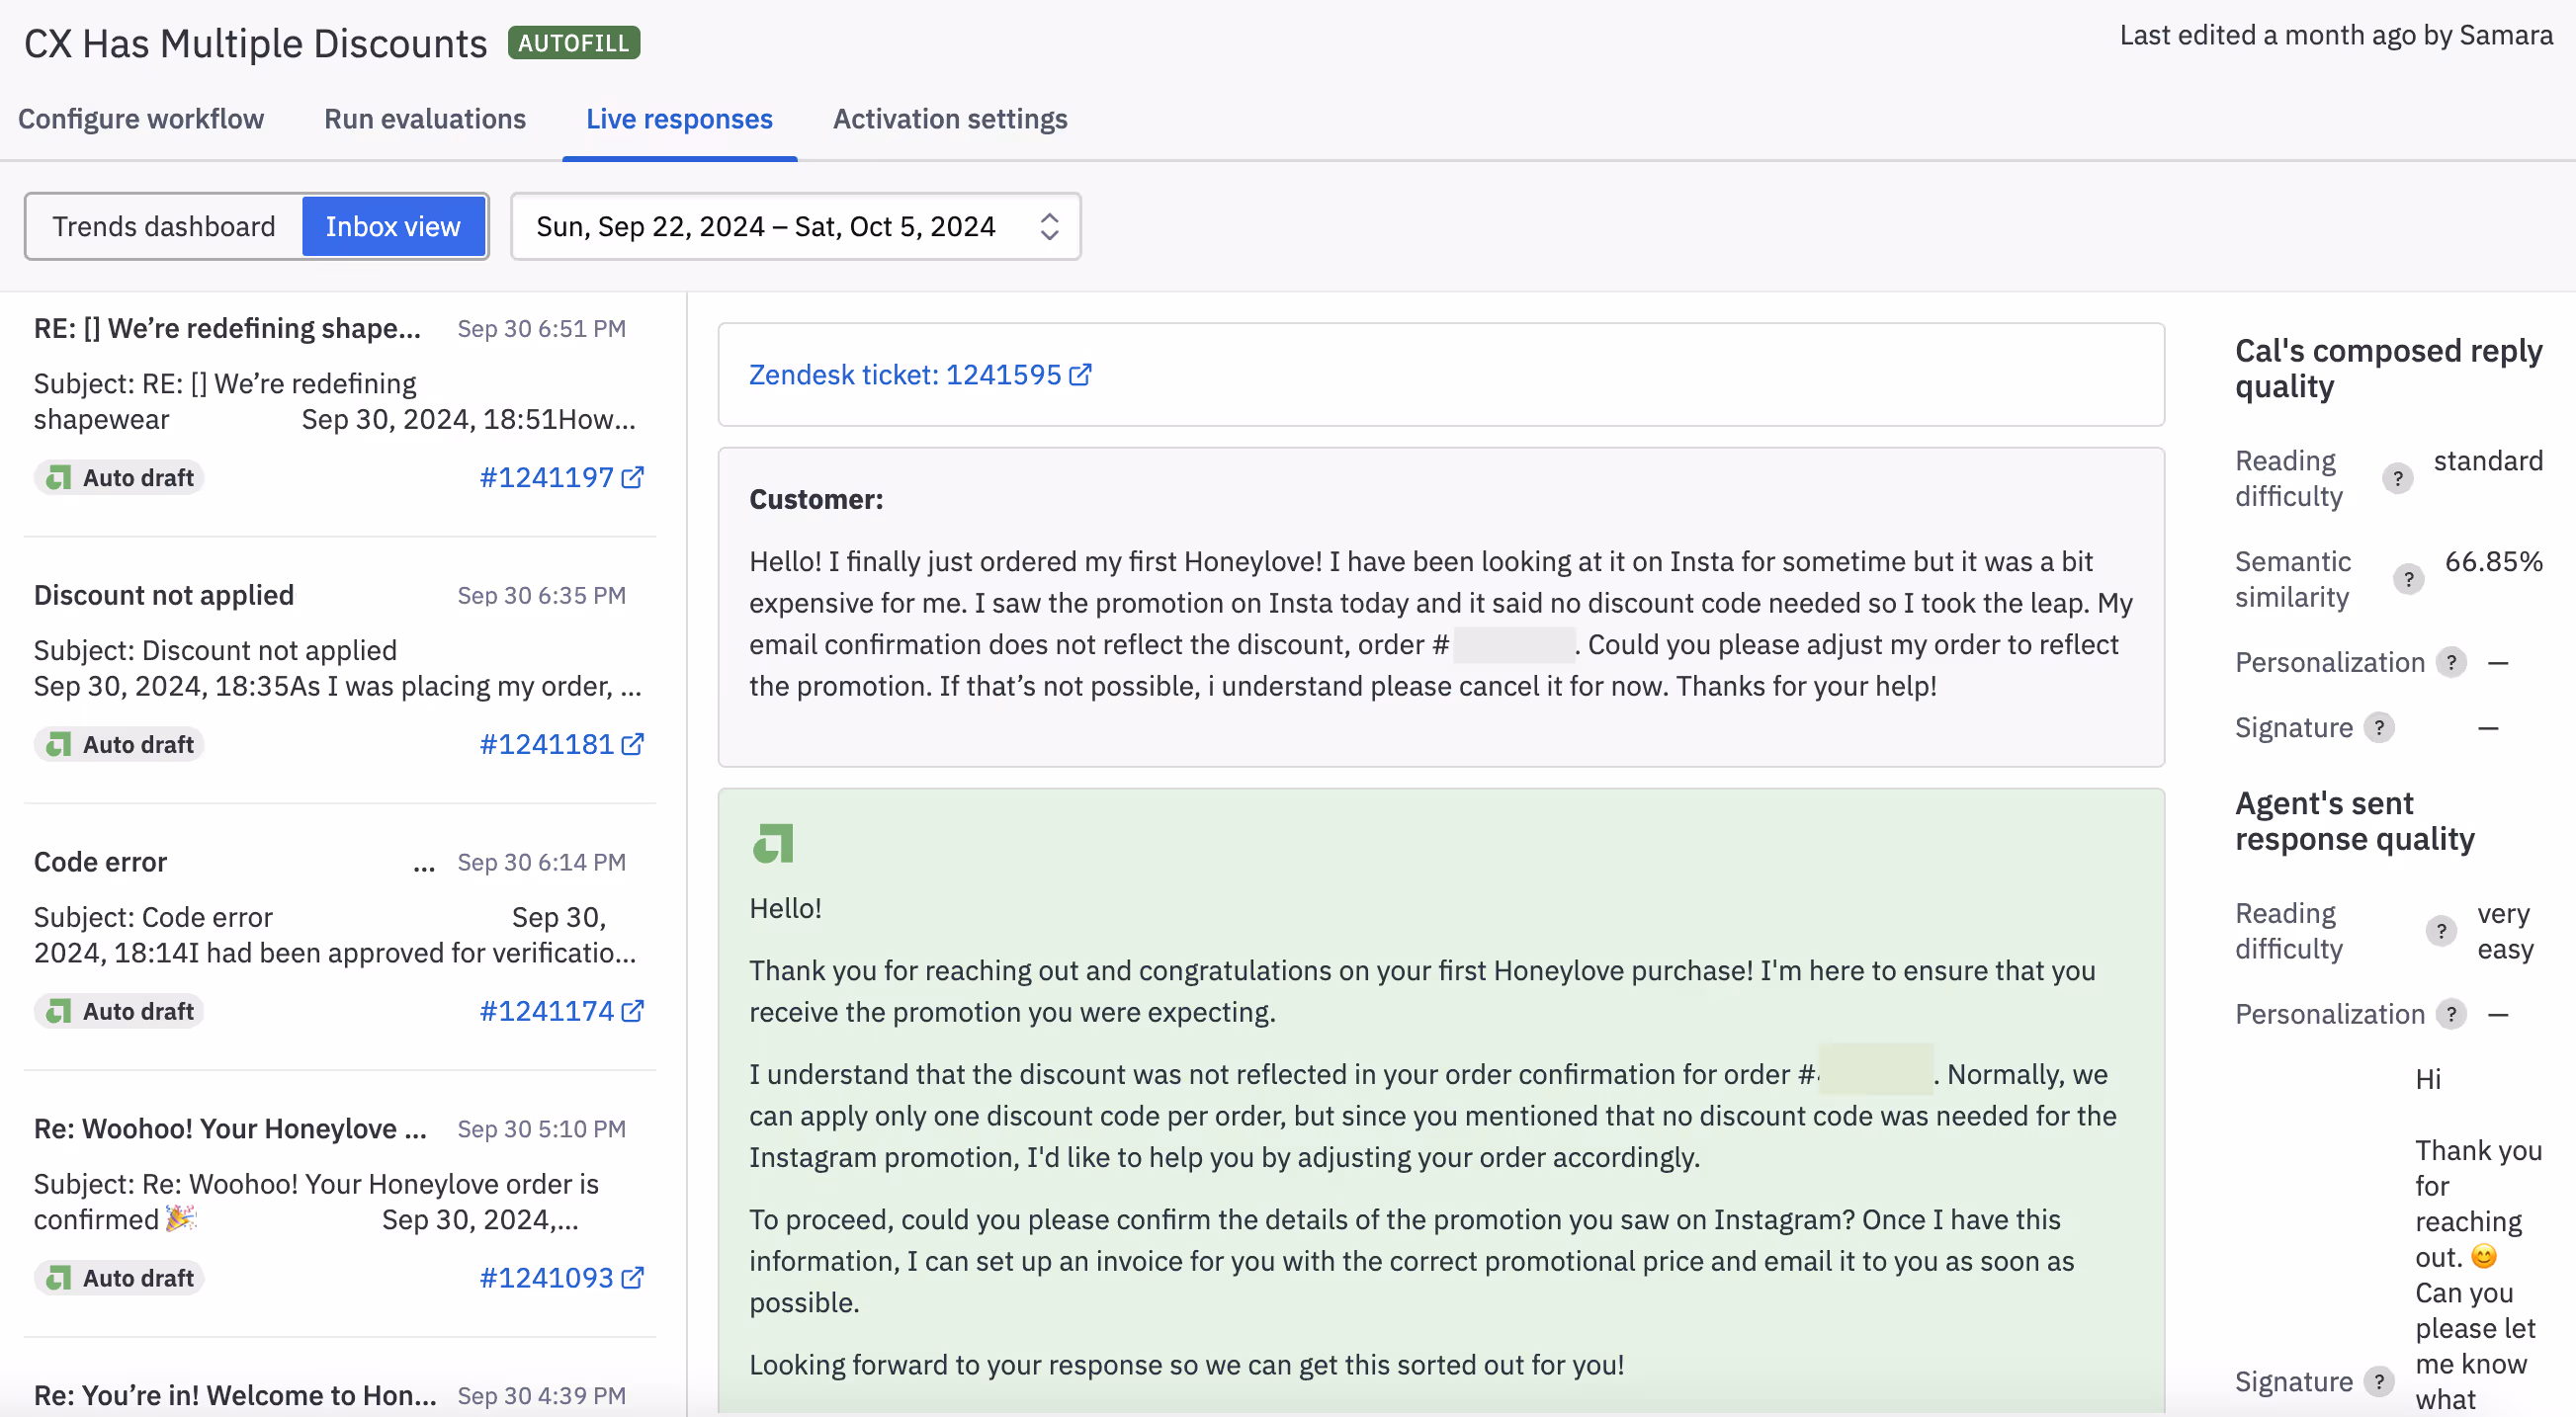2576x1417 pixels.
Task: Click 'Agent's sent response quality' heading
Action: click(x=2355, y=821)
